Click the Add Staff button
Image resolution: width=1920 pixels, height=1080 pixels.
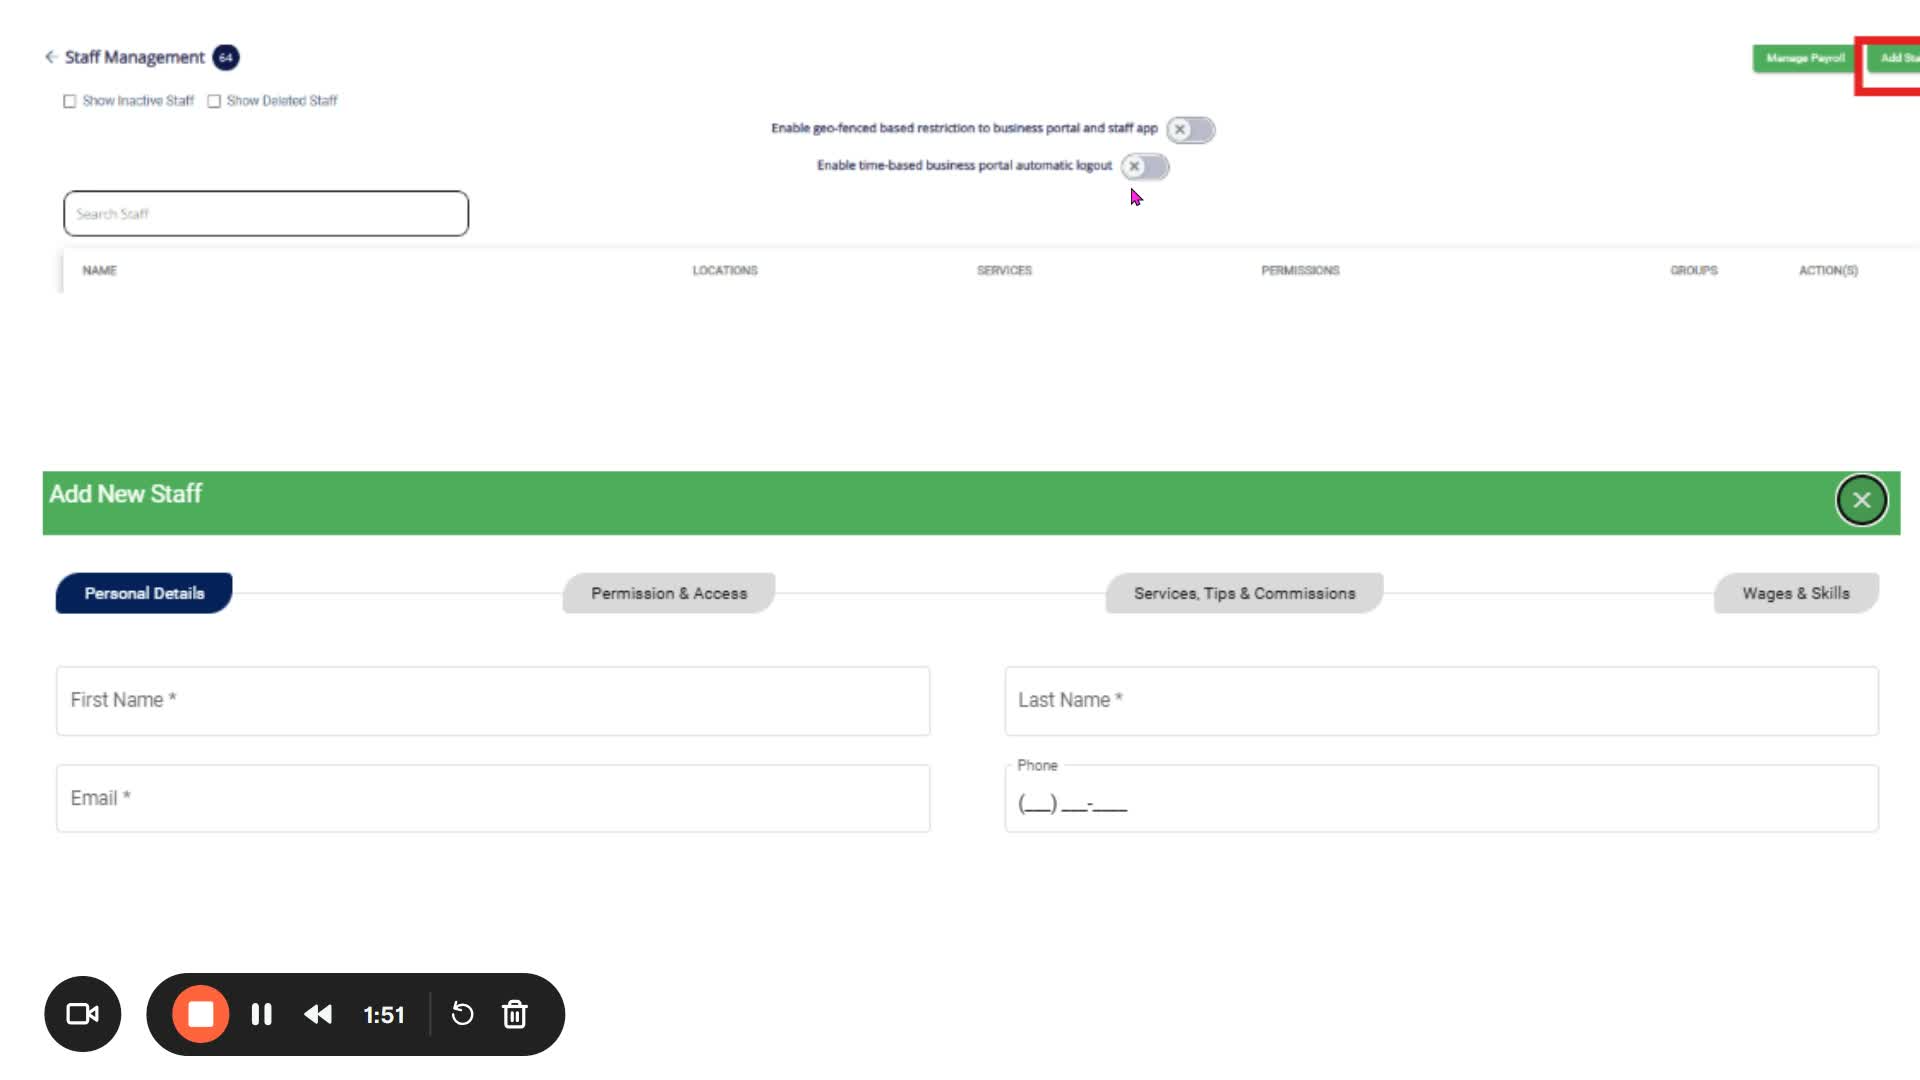[1896, 58]
